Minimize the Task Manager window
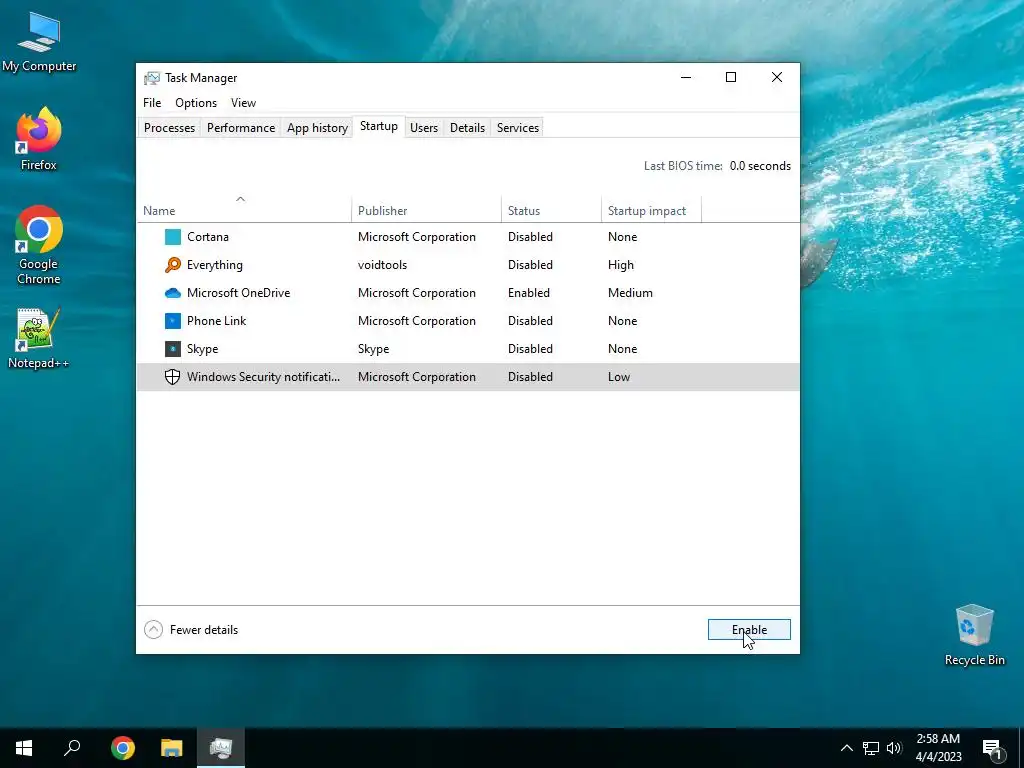 coord(686,78)
